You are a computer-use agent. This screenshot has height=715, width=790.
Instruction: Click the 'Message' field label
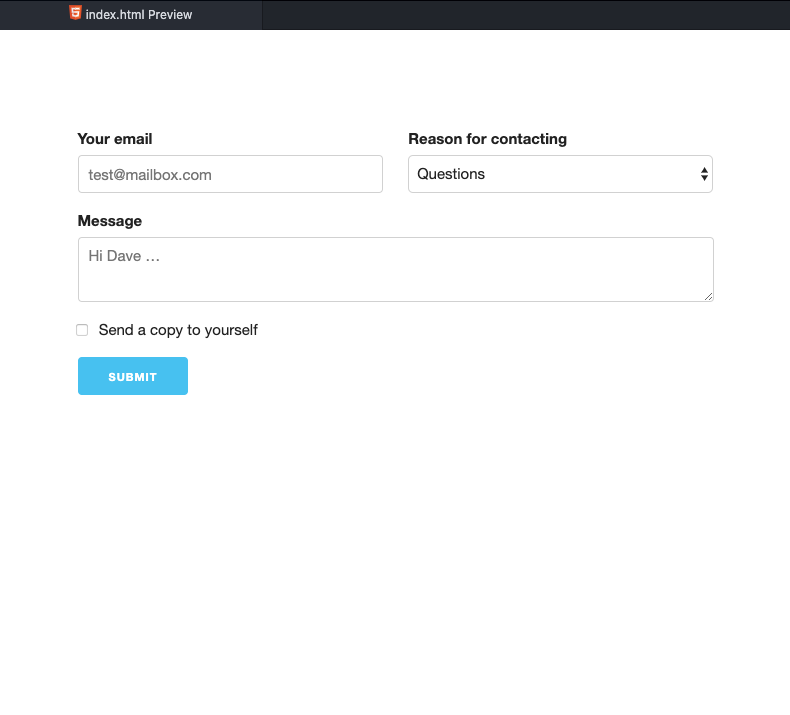pos(110,221)
